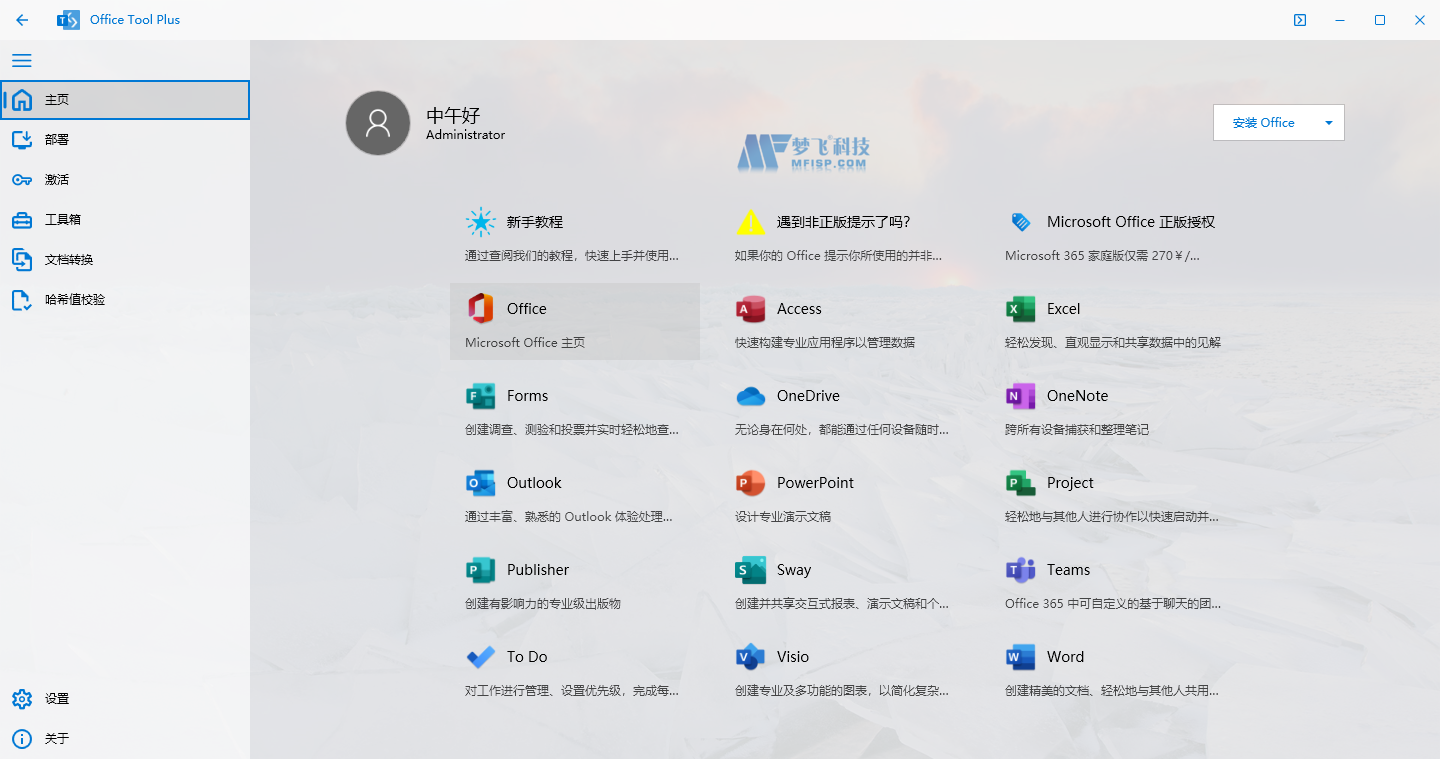Image resolution: width=1440 pixels, height=759 pixels.
Task: Expand the 安装 Office dropdown arrow
Action: click(x=1329, y=122)
